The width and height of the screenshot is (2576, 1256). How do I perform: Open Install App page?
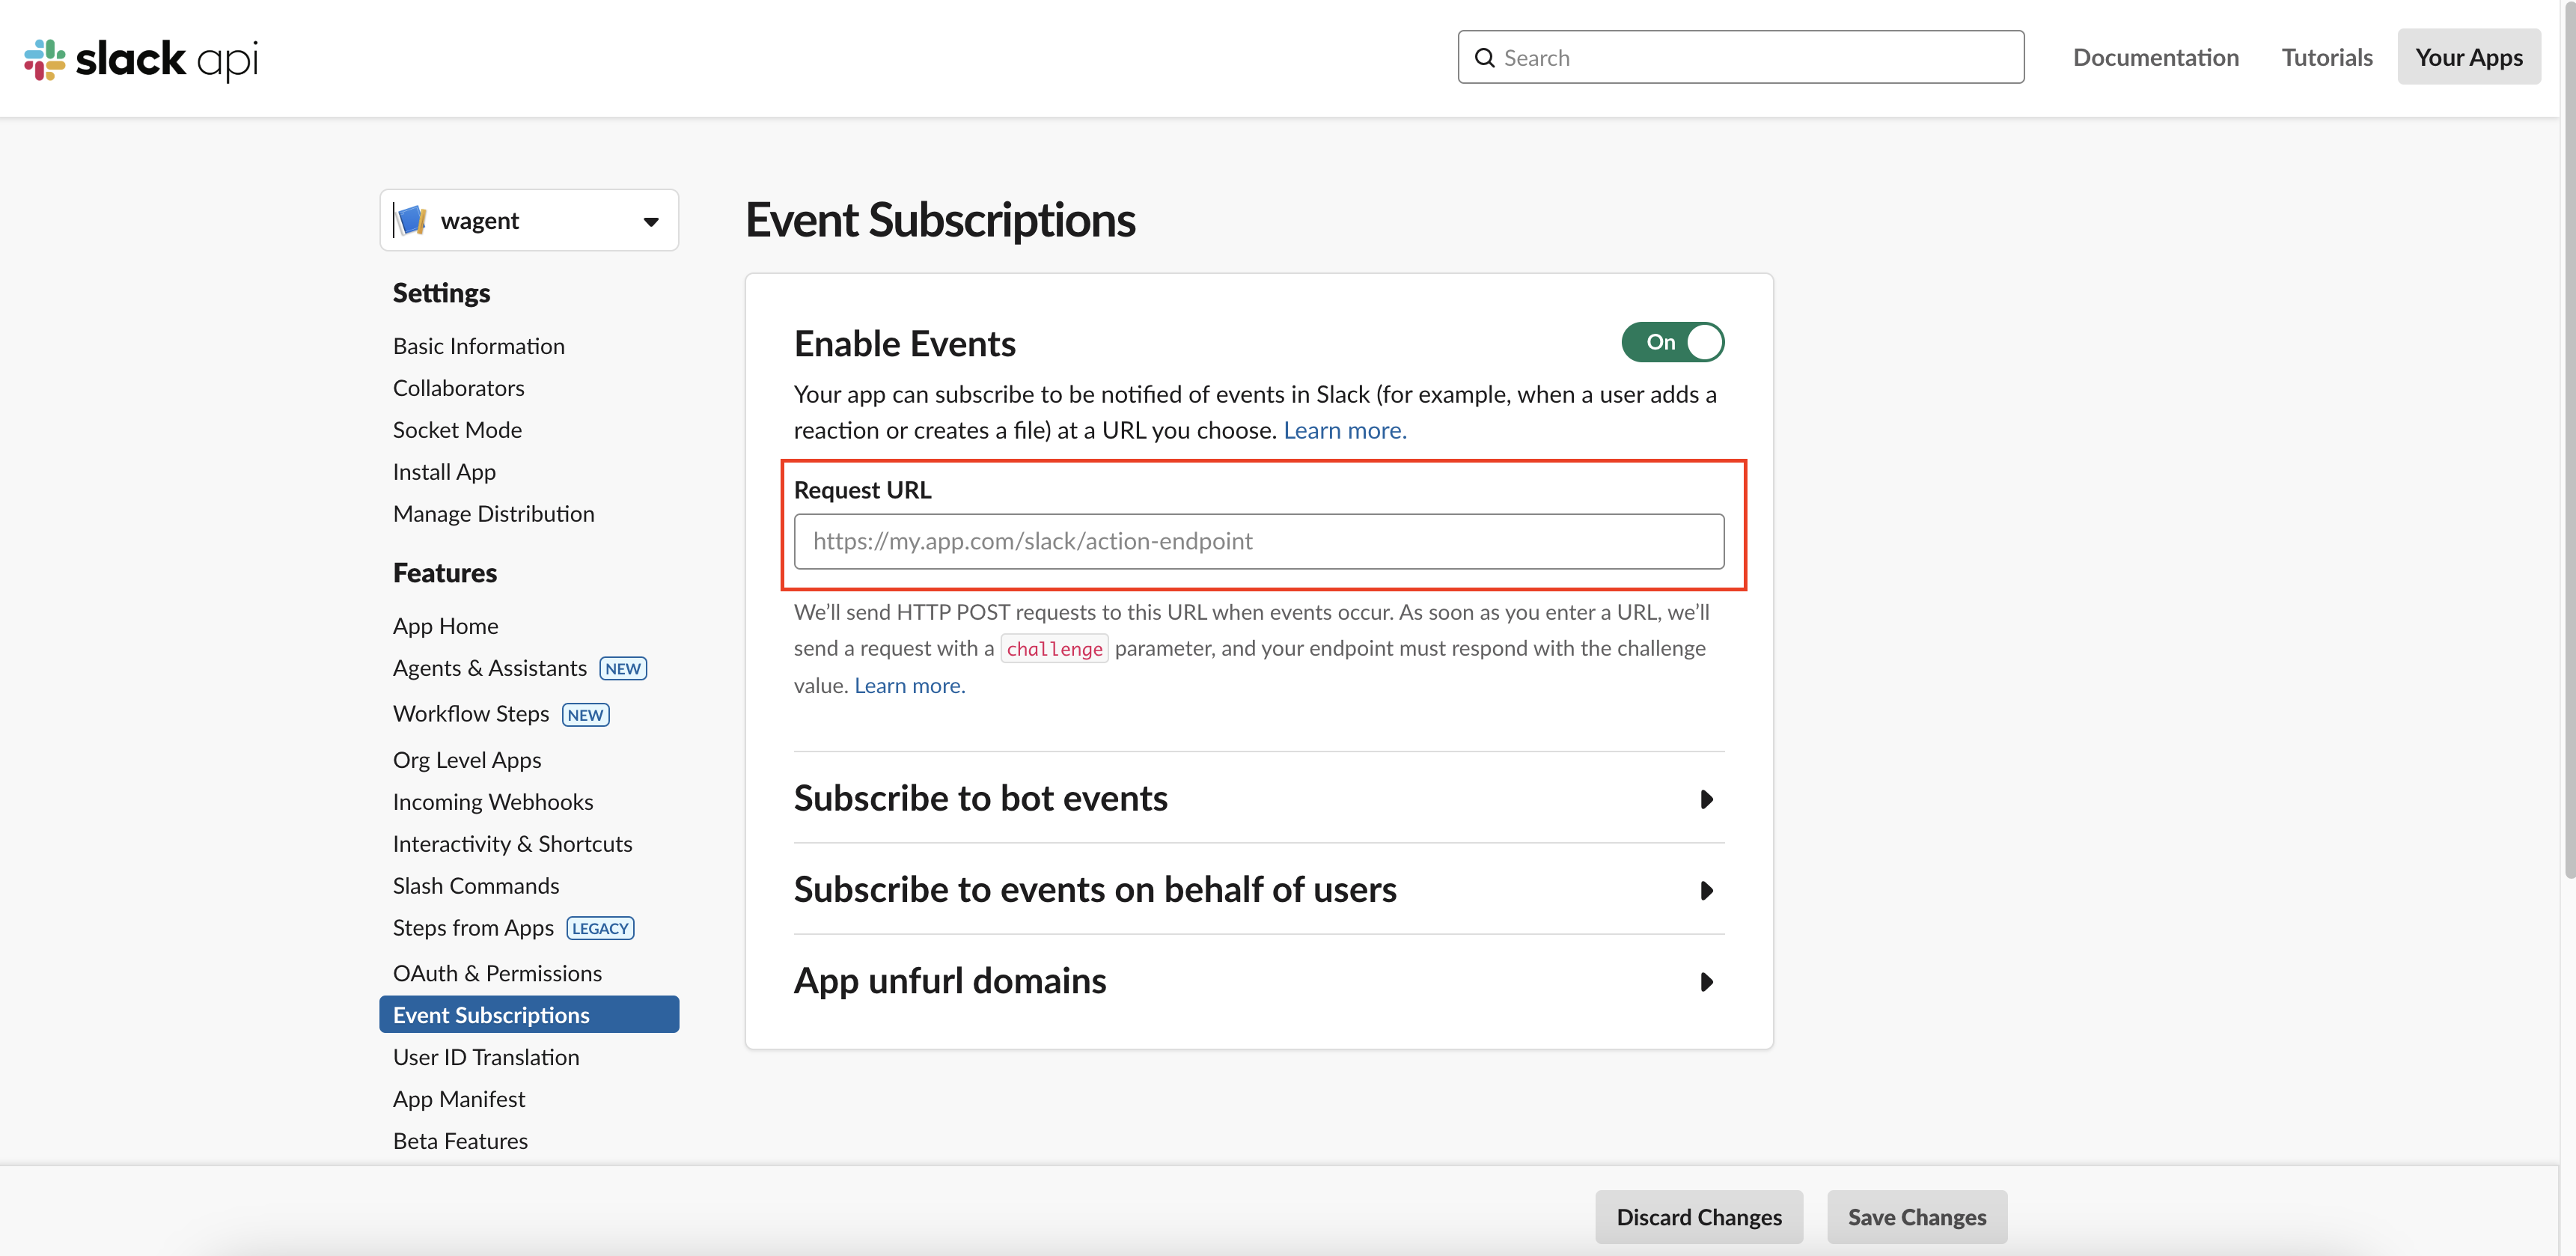coord(445,472)
